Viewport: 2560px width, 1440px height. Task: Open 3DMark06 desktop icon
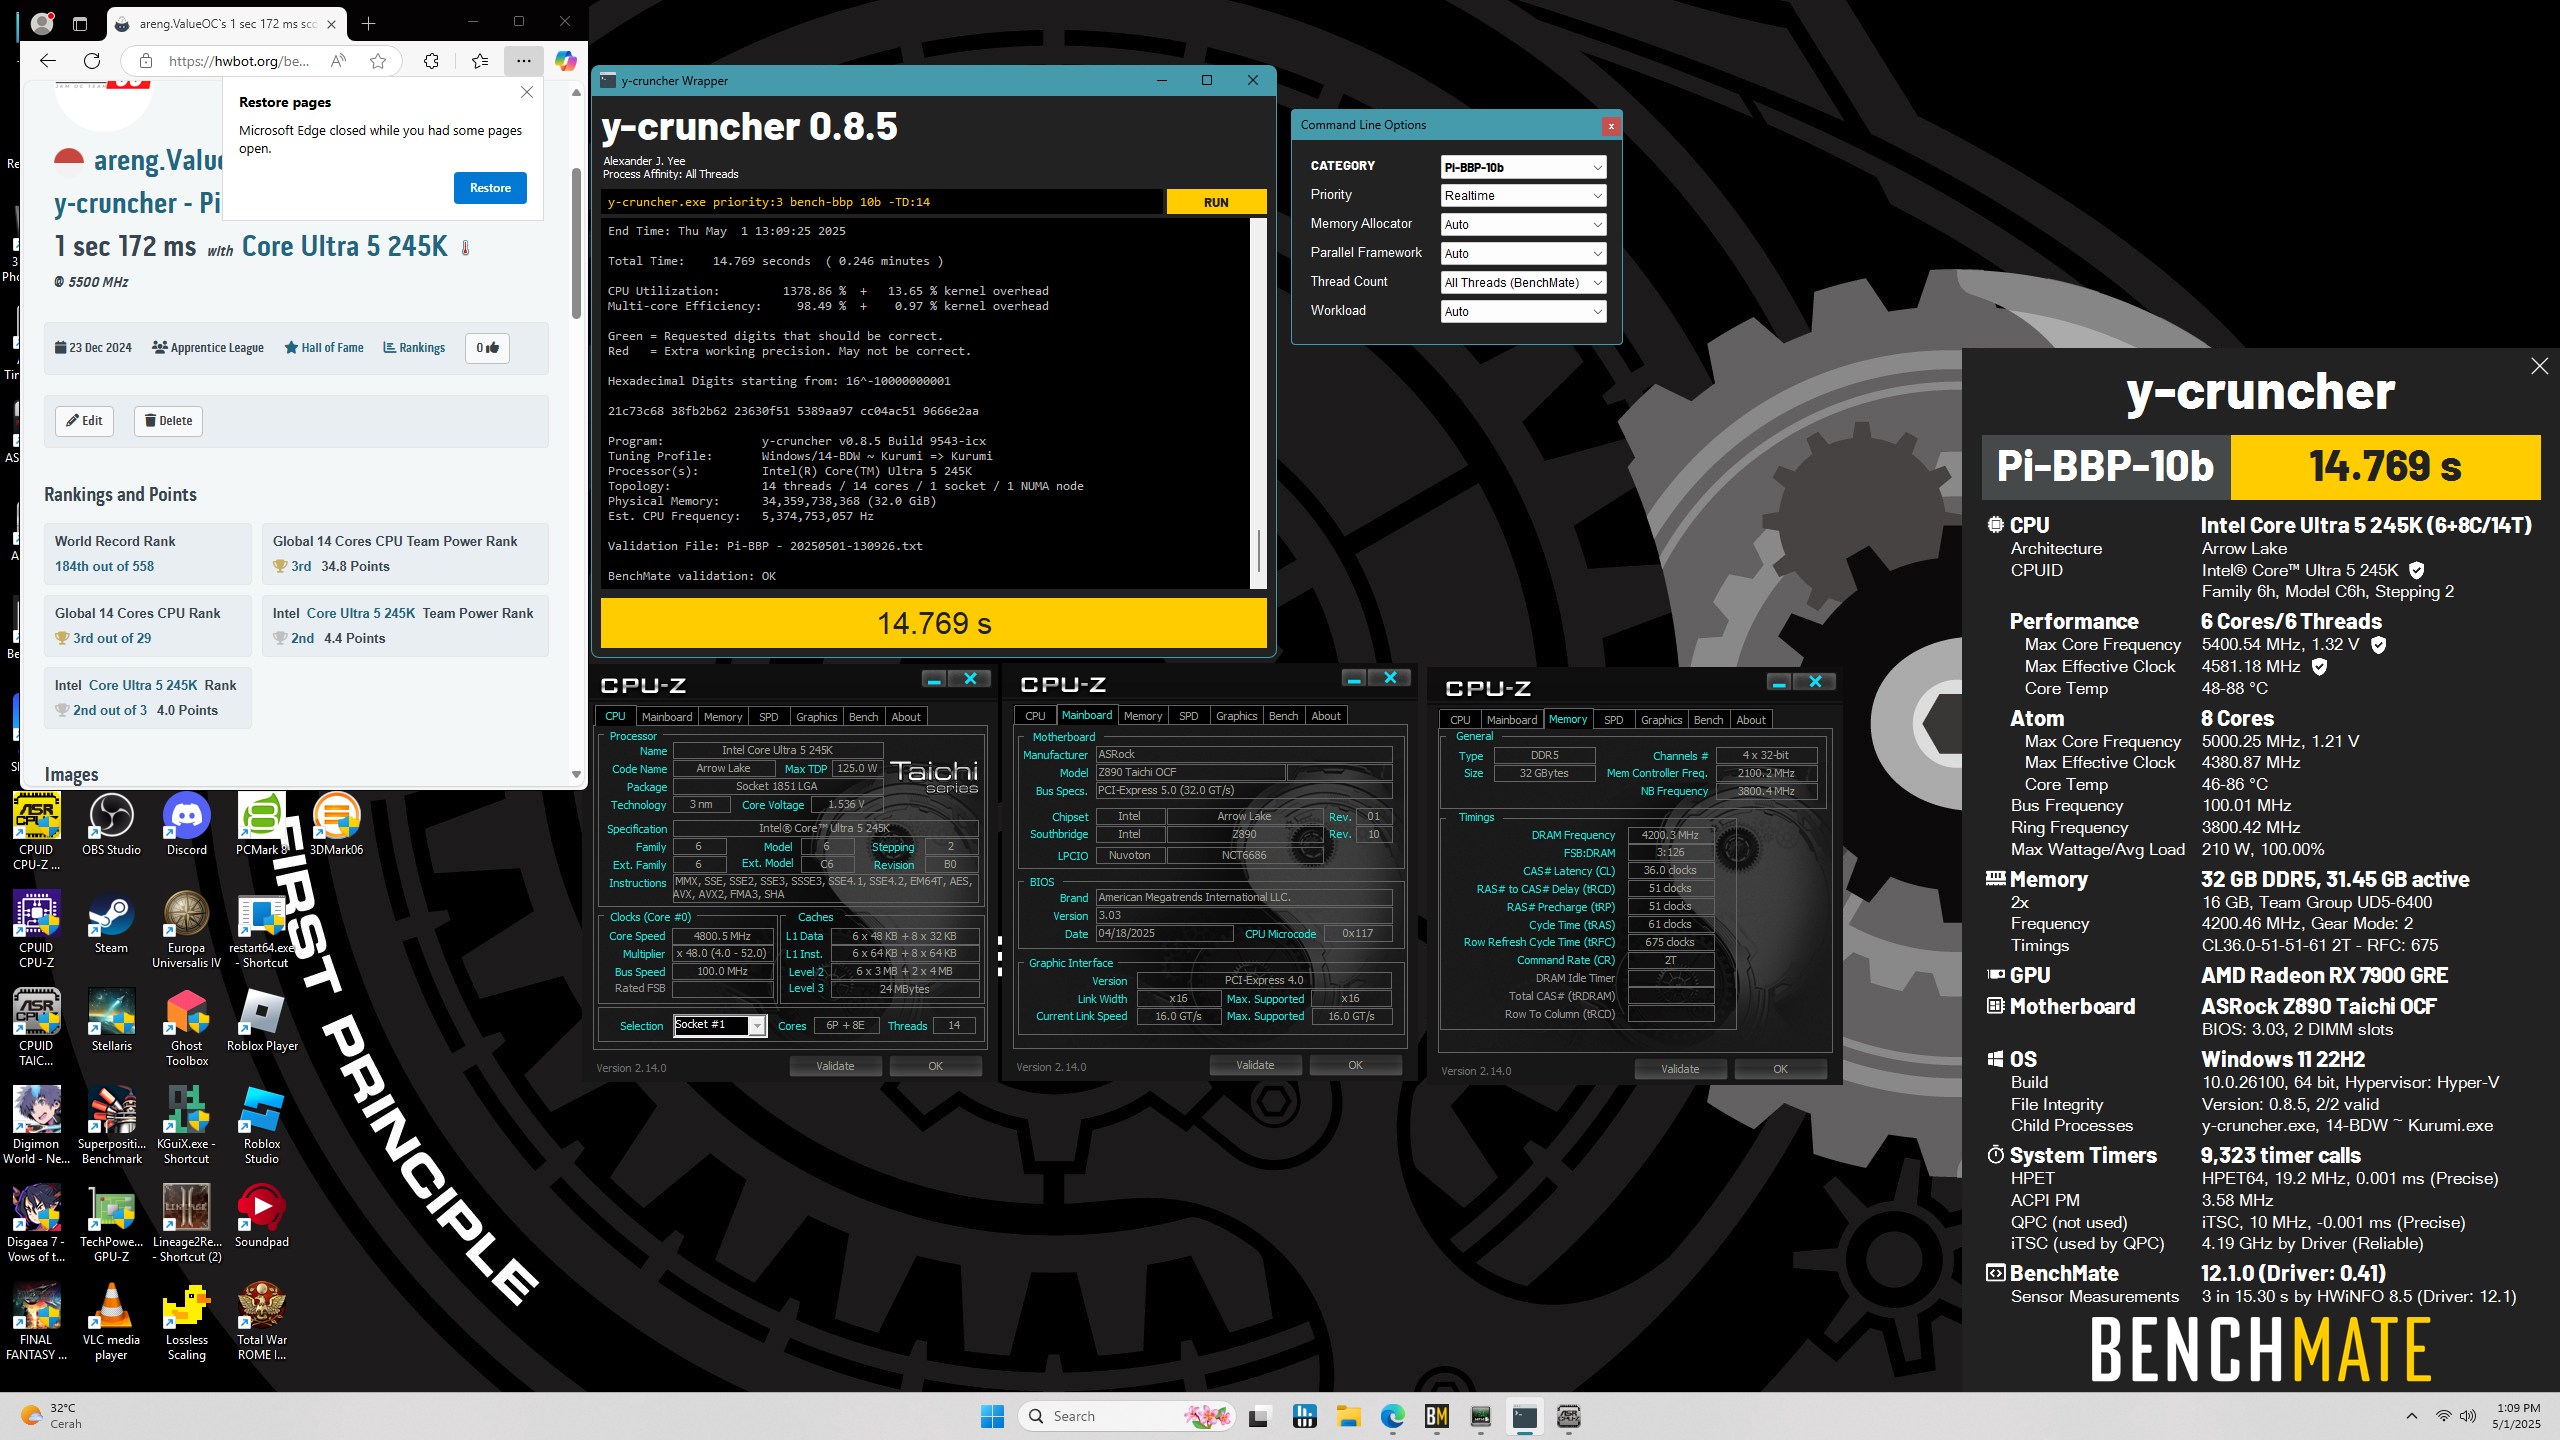(x=336, y=825)
